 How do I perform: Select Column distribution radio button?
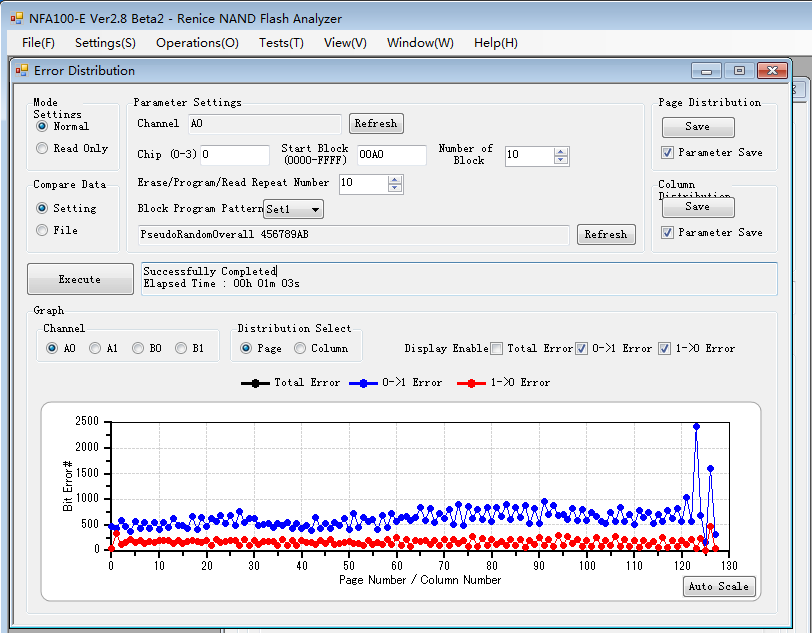(300, 348)
